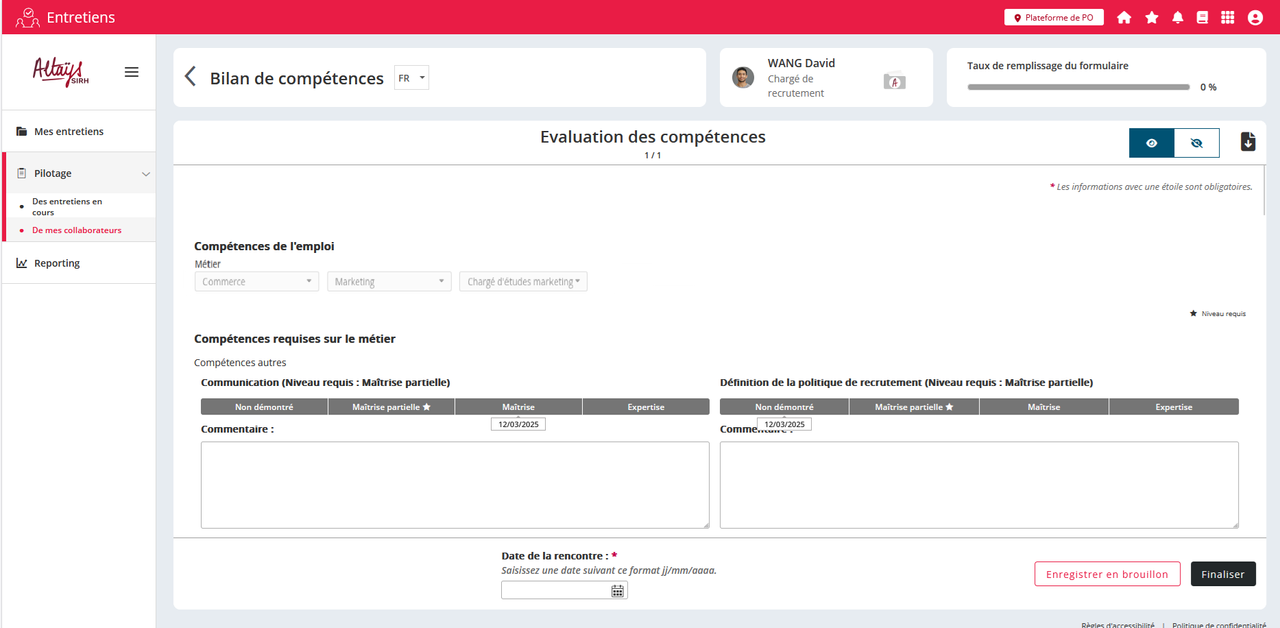1280x628 pixels.
Task: Click the Finaliser button
Action: [x=1222, y=574]
